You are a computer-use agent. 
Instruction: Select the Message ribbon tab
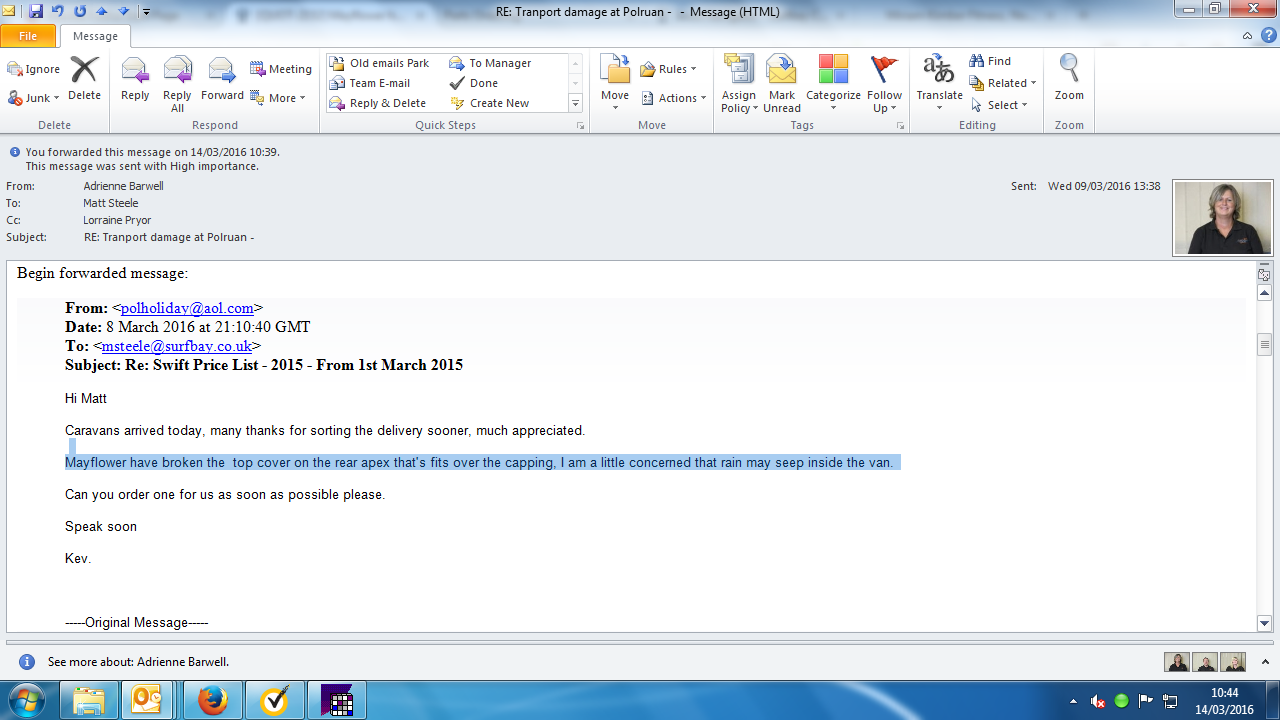[95, 36]
